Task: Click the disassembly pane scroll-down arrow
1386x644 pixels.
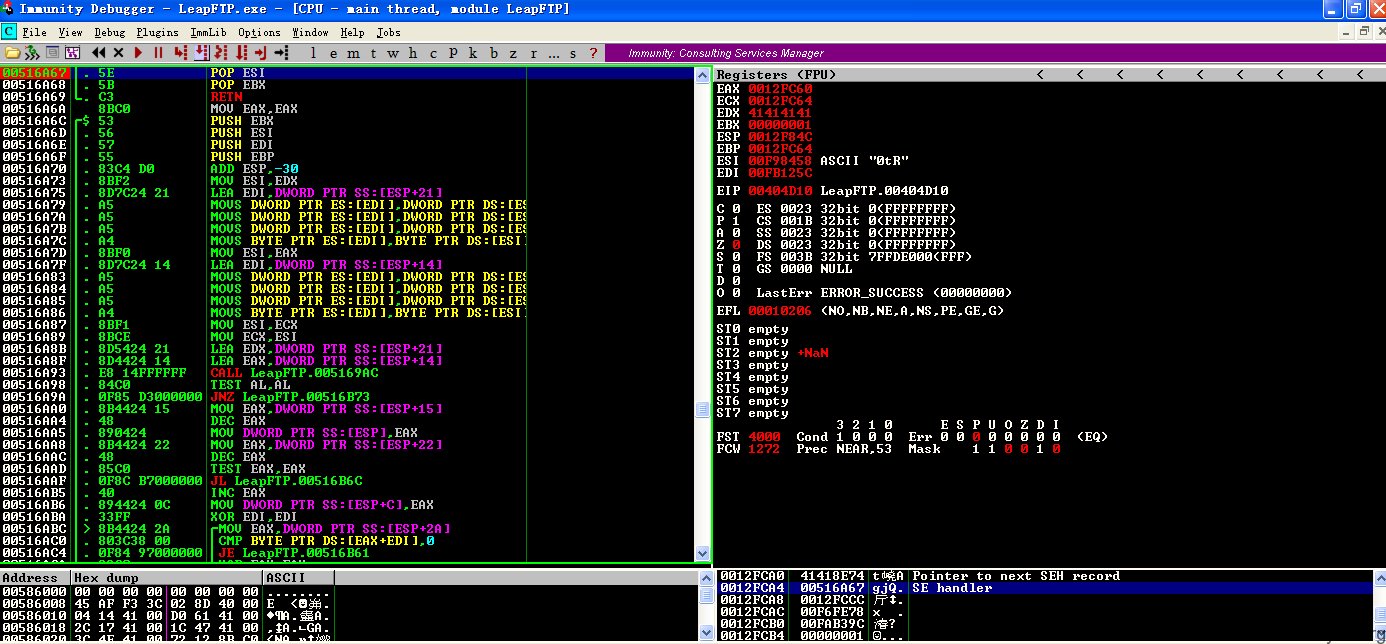Action: click(703, 553)
